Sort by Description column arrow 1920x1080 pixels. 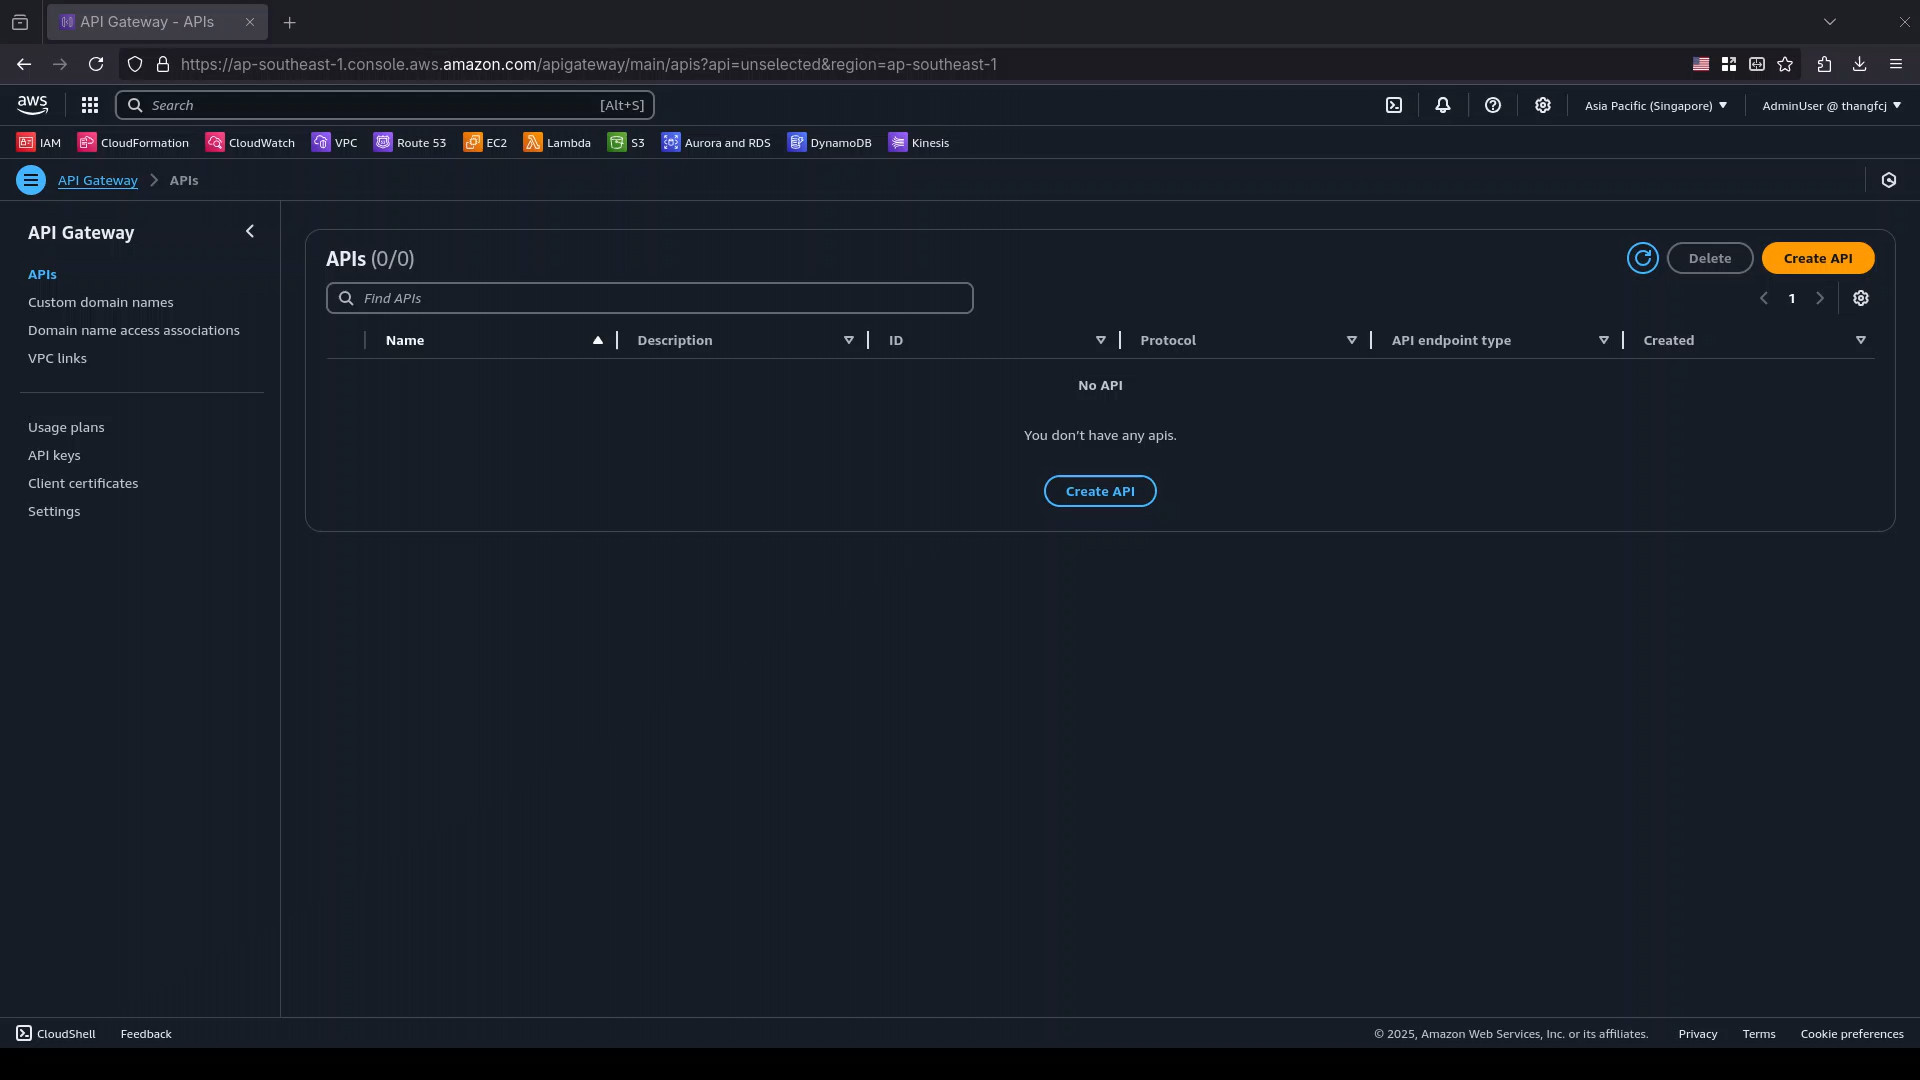coord(849,340)
